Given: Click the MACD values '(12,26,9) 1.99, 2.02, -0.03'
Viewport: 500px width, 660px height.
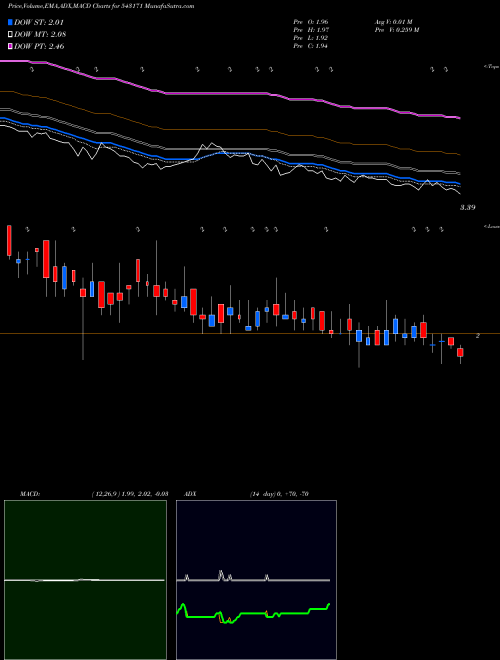Looking at the screenshot, I should [130, 494].
